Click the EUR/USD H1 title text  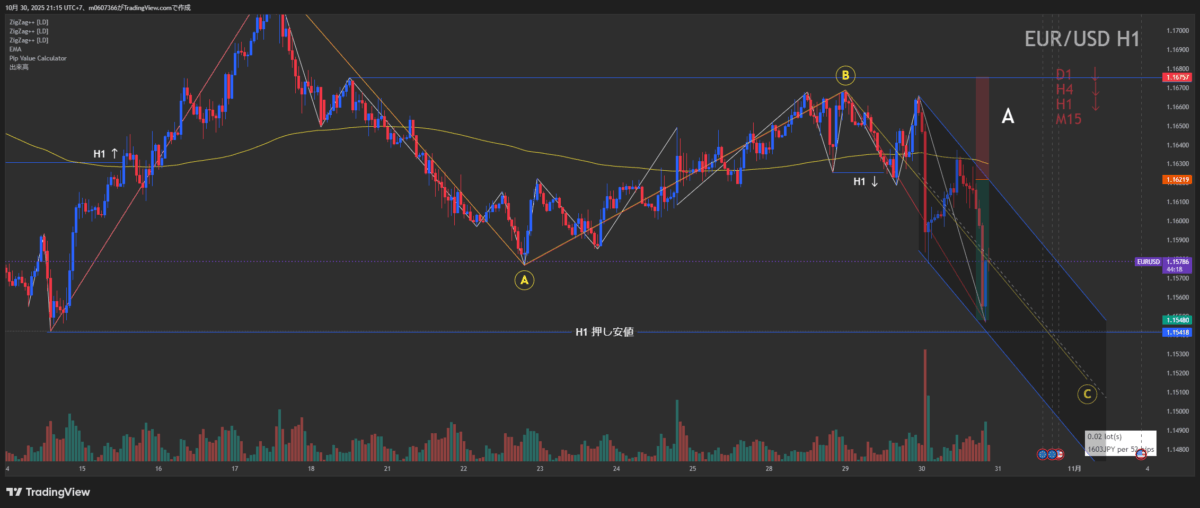pyautogui.click(x=1081, y=40)
